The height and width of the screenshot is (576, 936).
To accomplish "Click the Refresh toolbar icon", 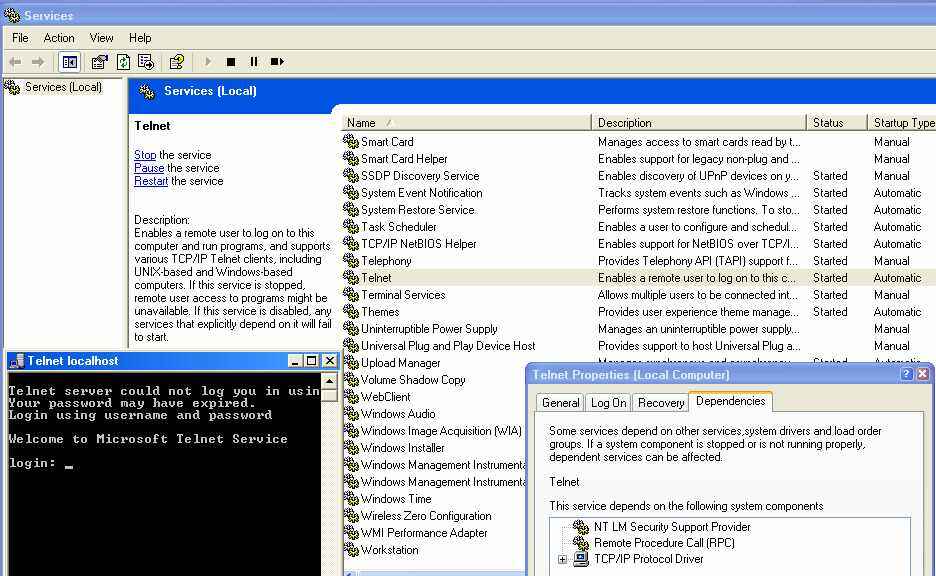I will 123,61.
